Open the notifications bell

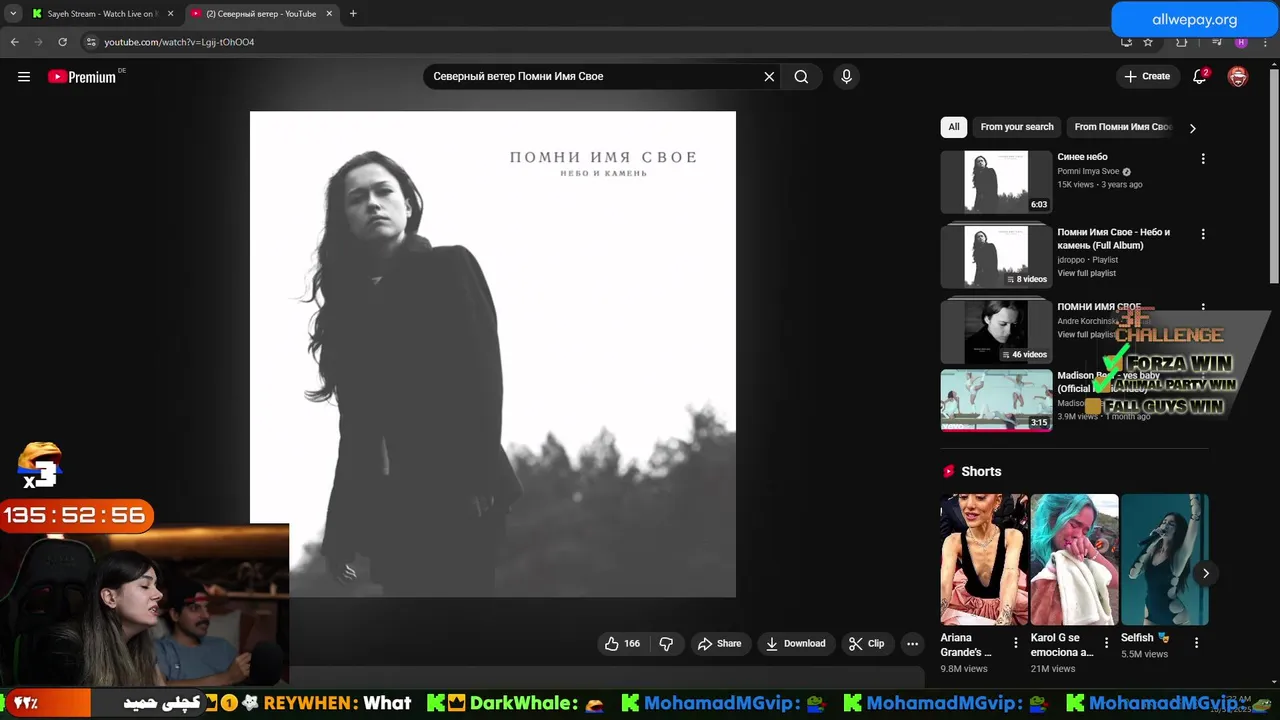pyautogui.click(x=1200, y=77)
